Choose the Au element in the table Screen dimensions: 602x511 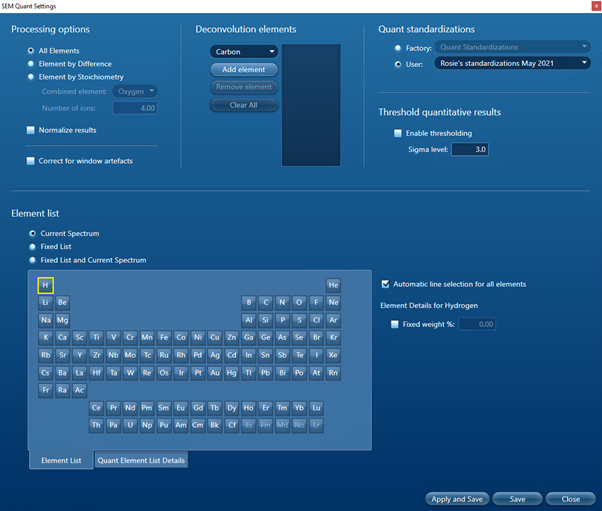(213, 373)
